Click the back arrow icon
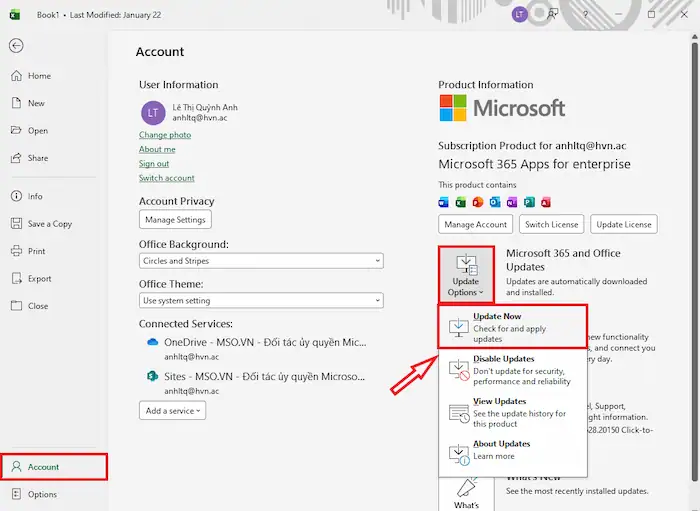This screenshot has width=700, height=511. [x=16, y=46]
